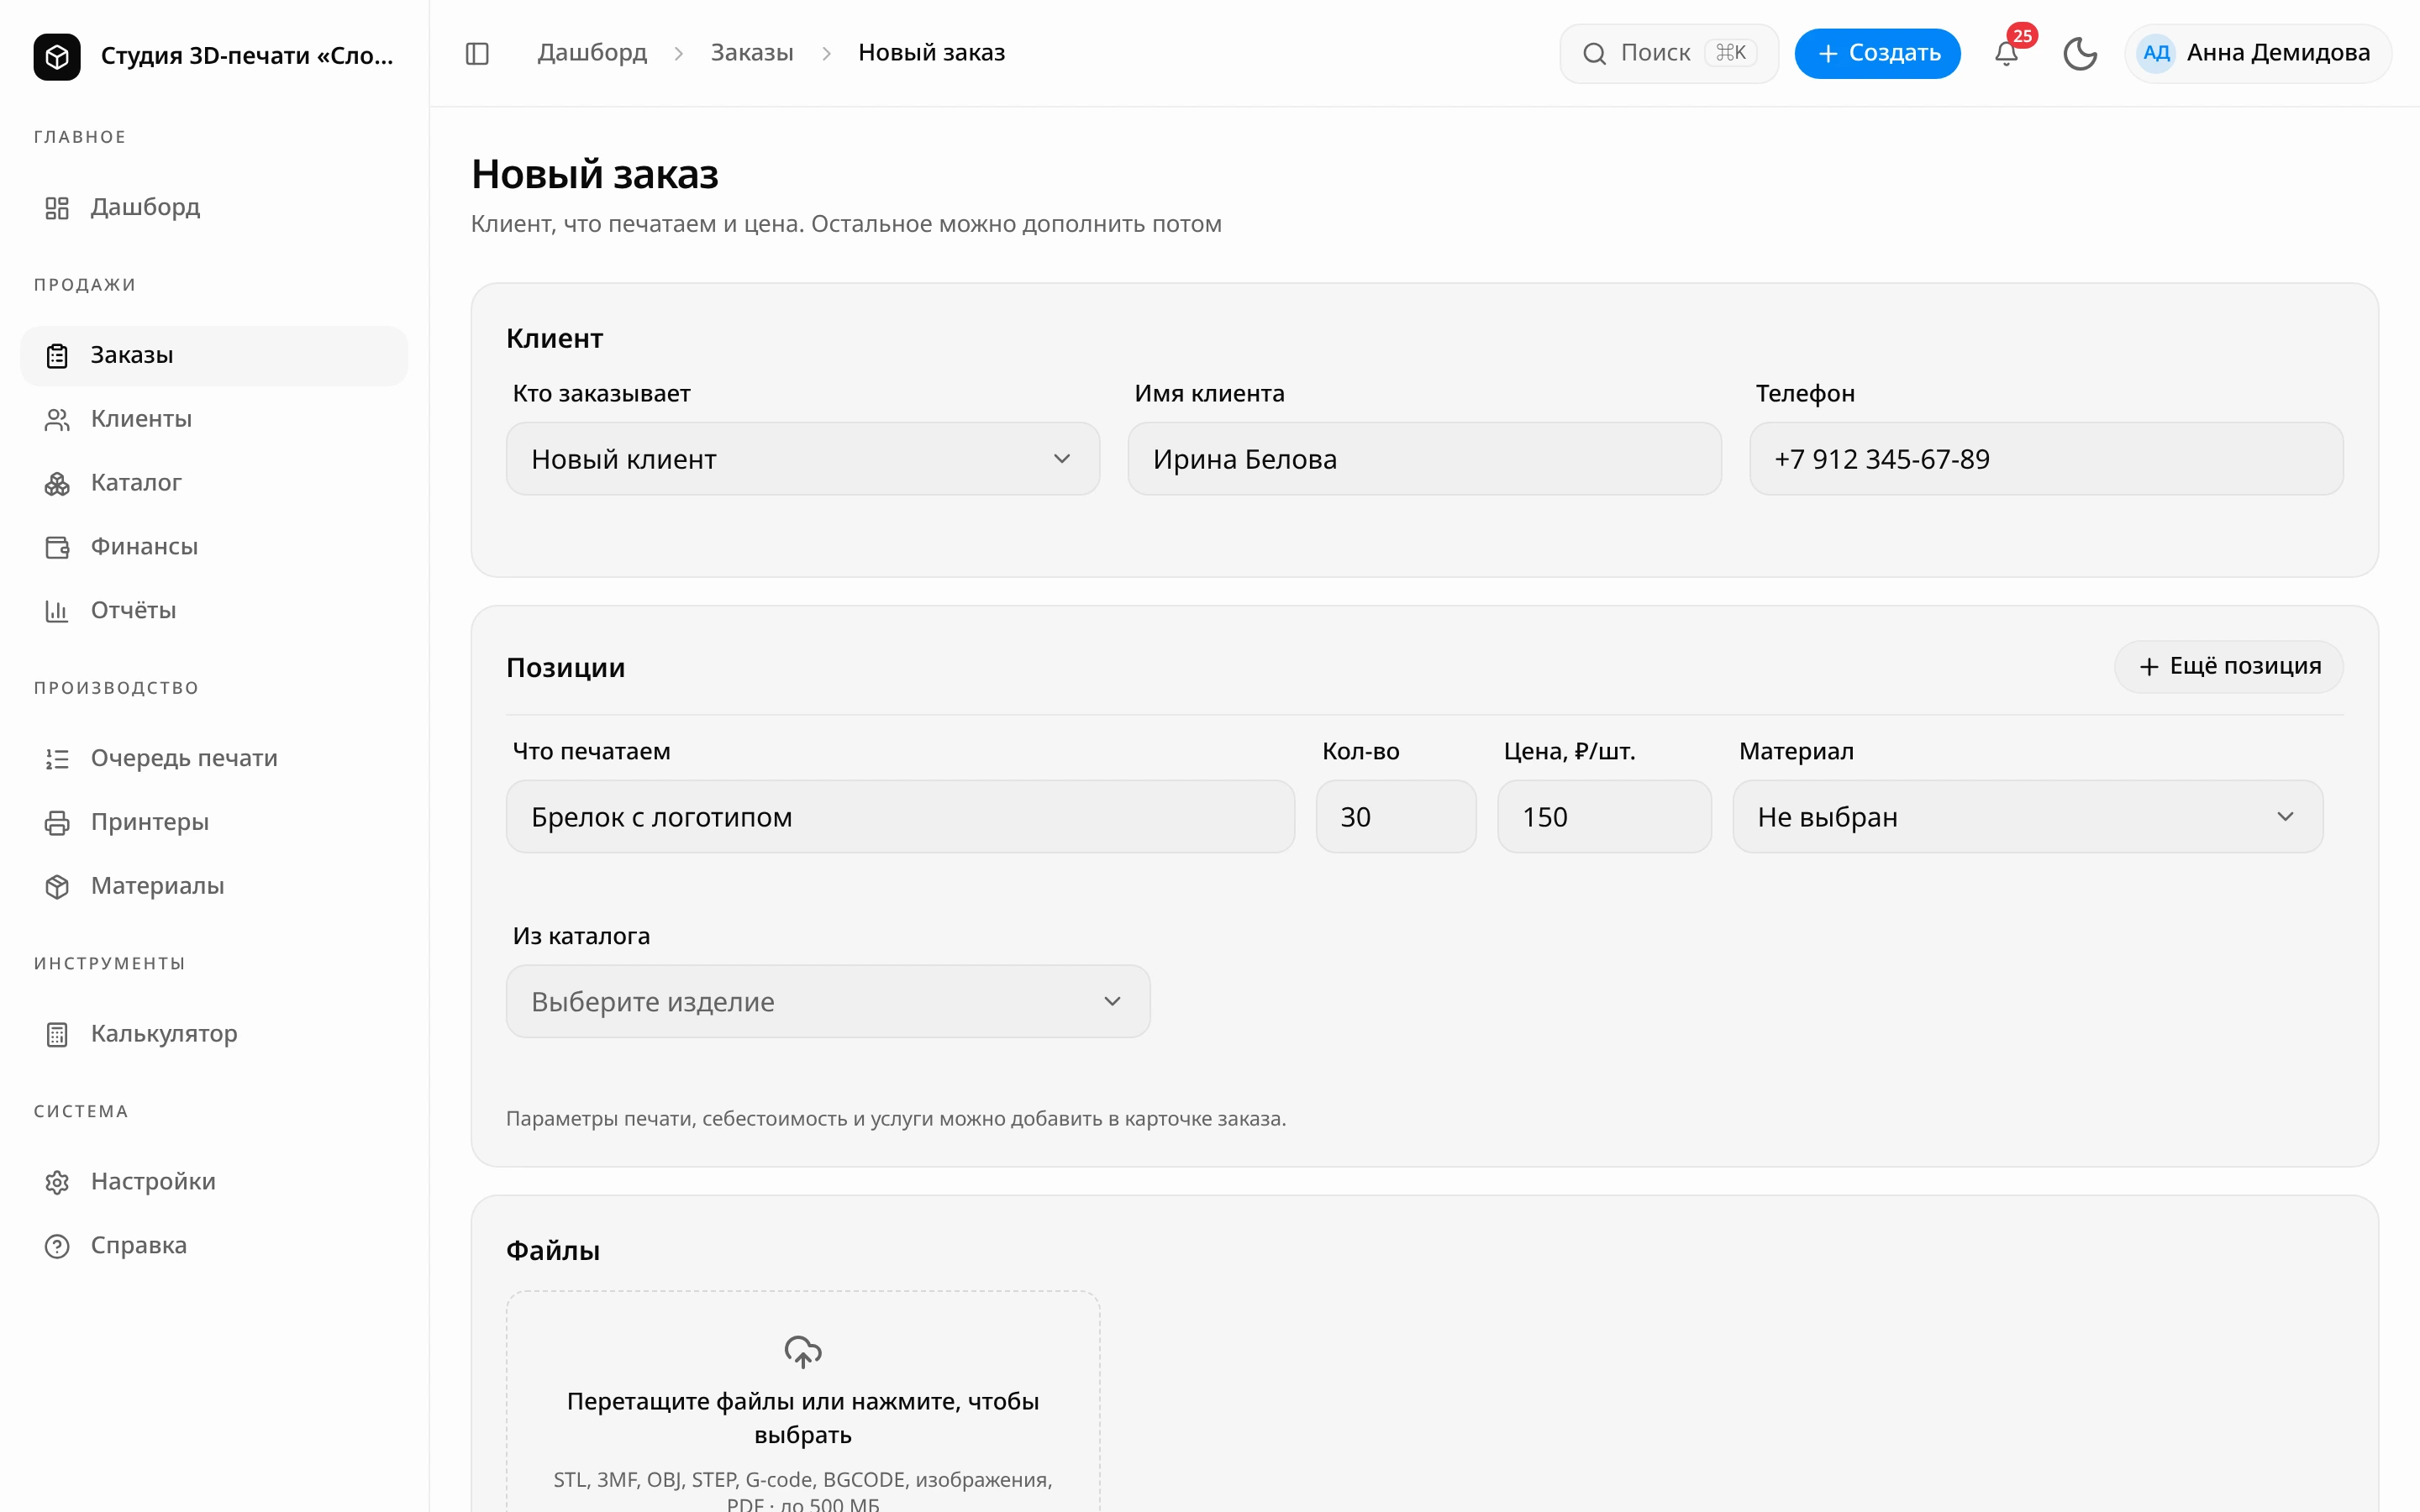Click the Очередь печати list icon

pos(57,759)
